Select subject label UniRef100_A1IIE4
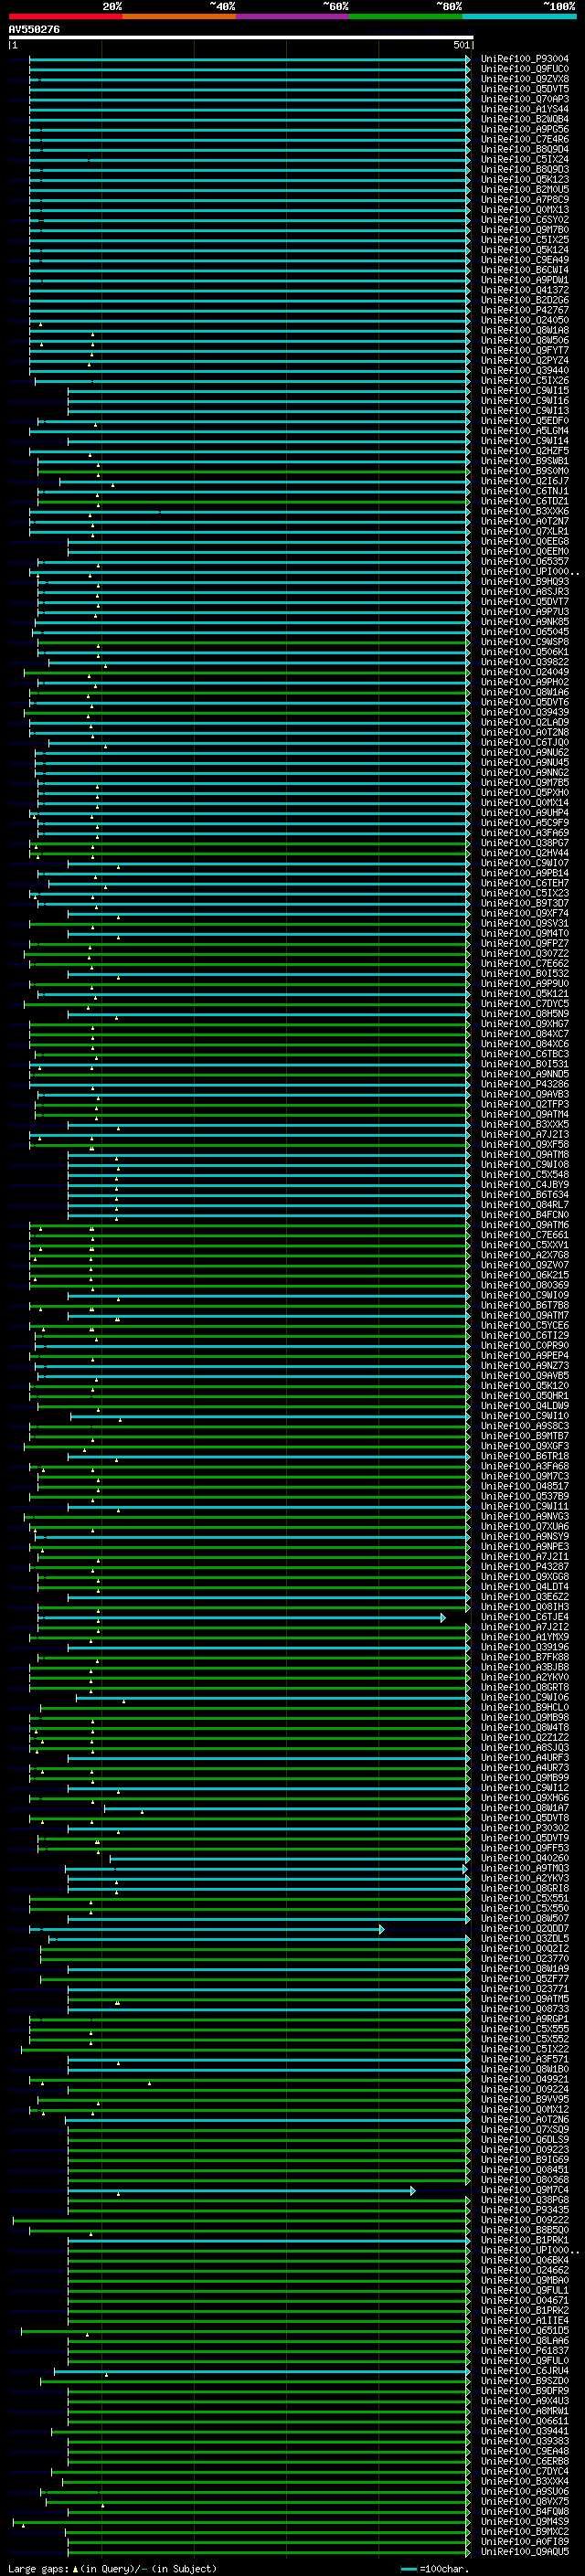The width and height of the screenshot is (585, 2576). click(x=525, y=2321)
